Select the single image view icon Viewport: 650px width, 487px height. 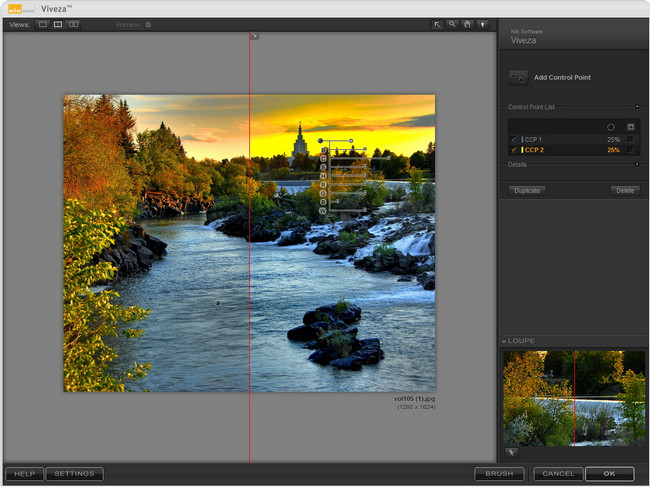[42, 24]
